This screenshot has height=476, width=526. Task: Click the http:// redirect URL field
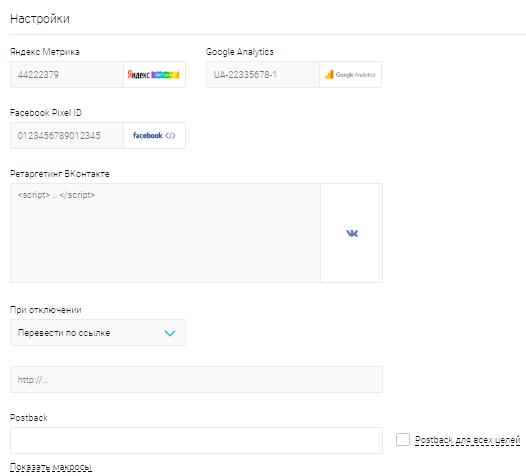coord(197,380)
